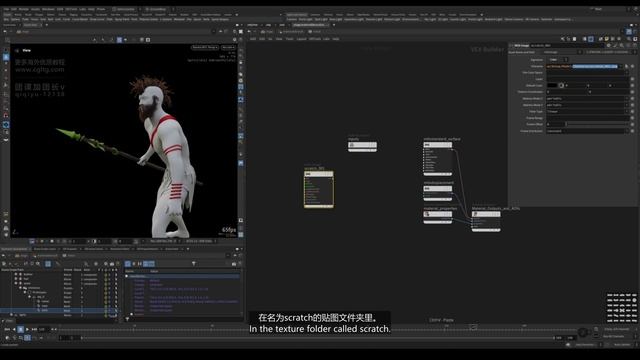Create a Geometry Light from the shelf
640x360 pixels.
point(353,19)
